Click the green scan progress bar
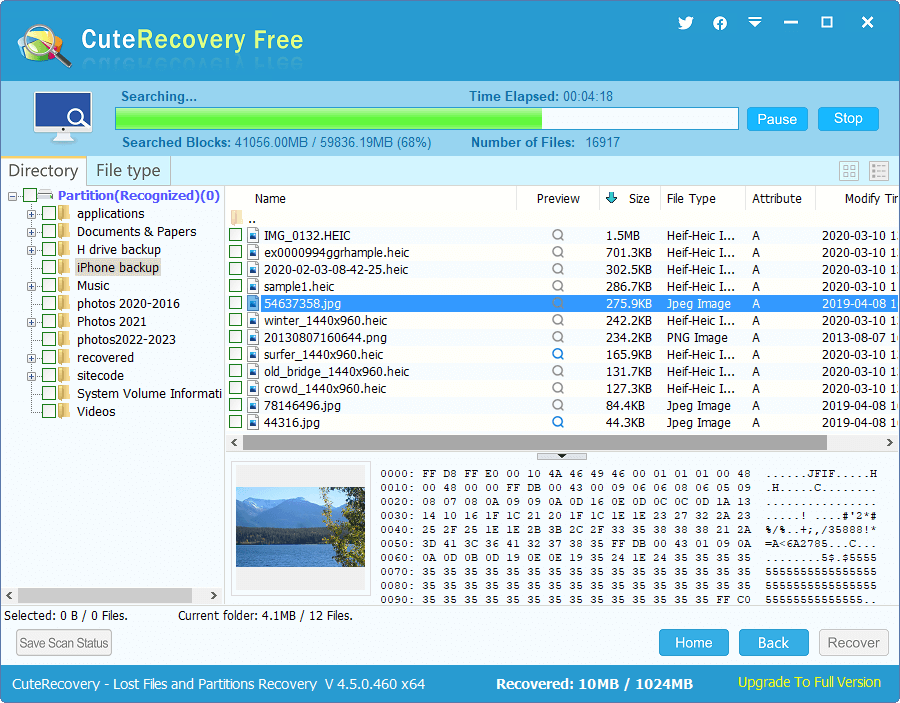Screen dimensions: 900x703 [x=426, y=119]
